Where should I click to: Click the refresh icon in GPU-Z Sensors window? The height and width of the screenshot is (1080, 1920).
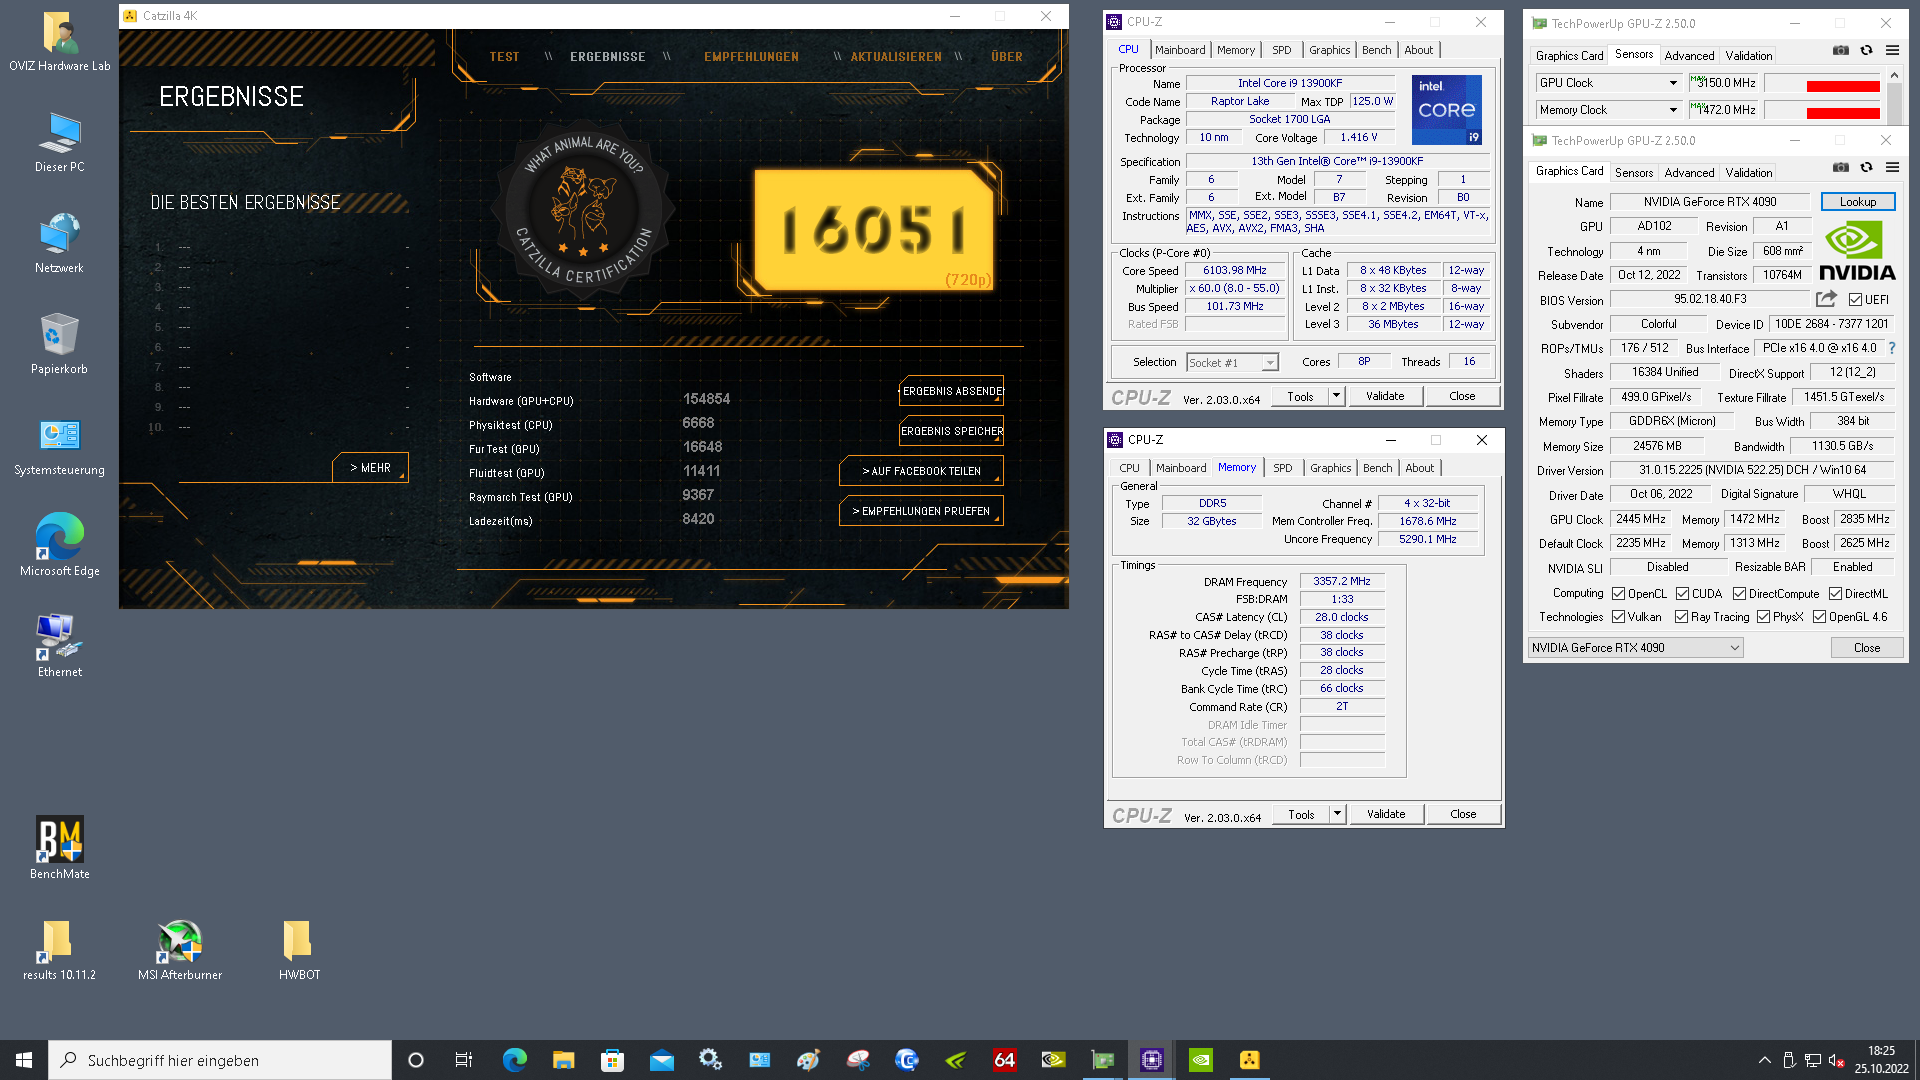(x=1866, y=51)
